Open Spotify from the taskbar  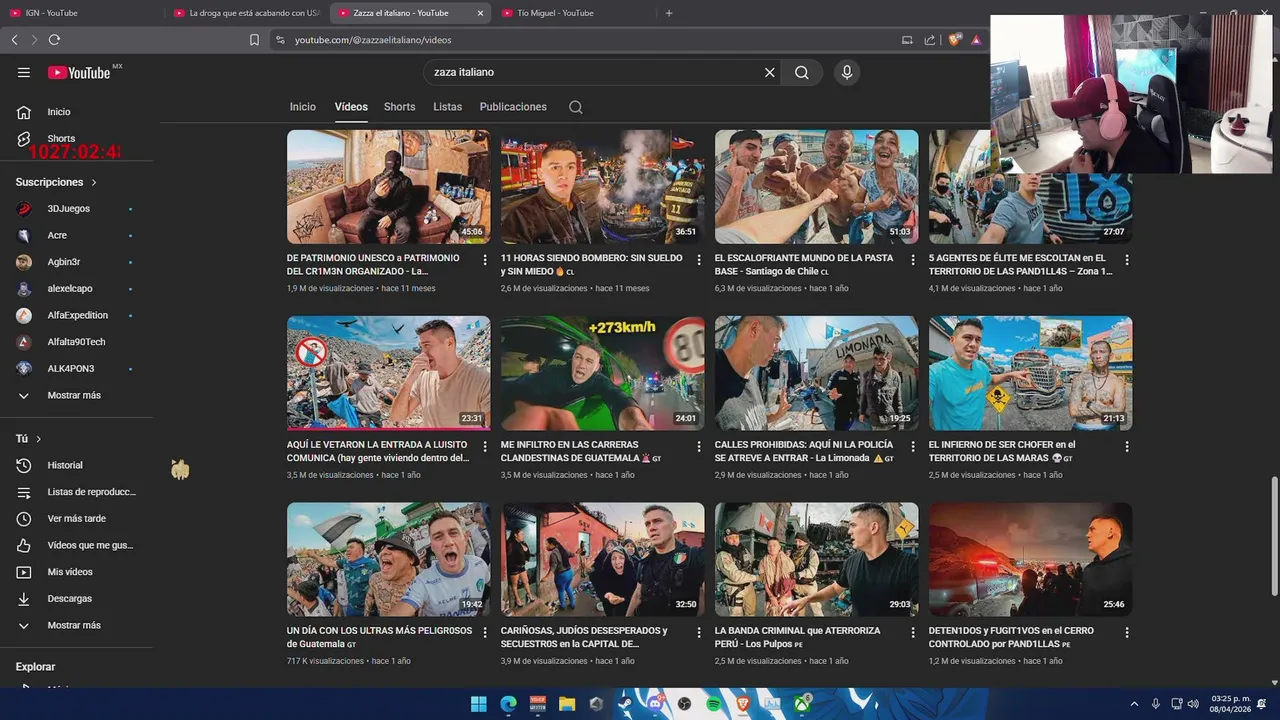pyautogui.click(x=714, y=704)
